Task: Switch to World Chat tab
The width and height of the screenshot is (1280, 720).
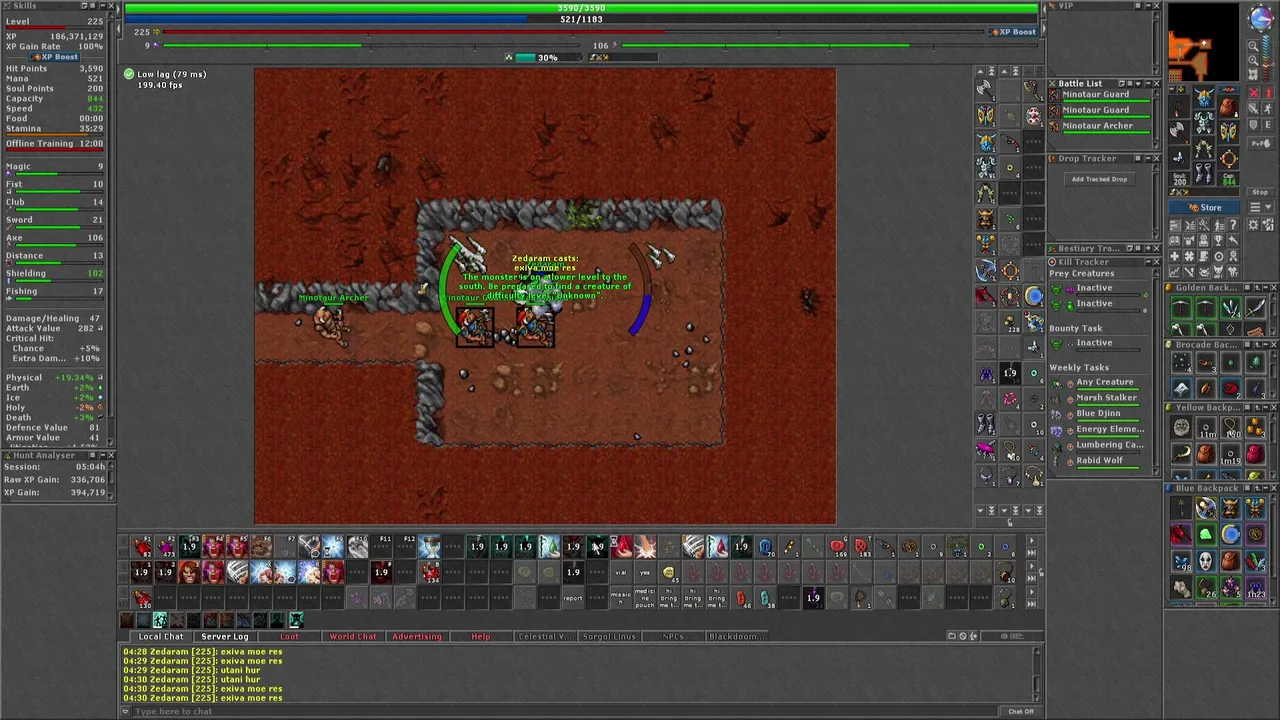Action: (353, 636)
